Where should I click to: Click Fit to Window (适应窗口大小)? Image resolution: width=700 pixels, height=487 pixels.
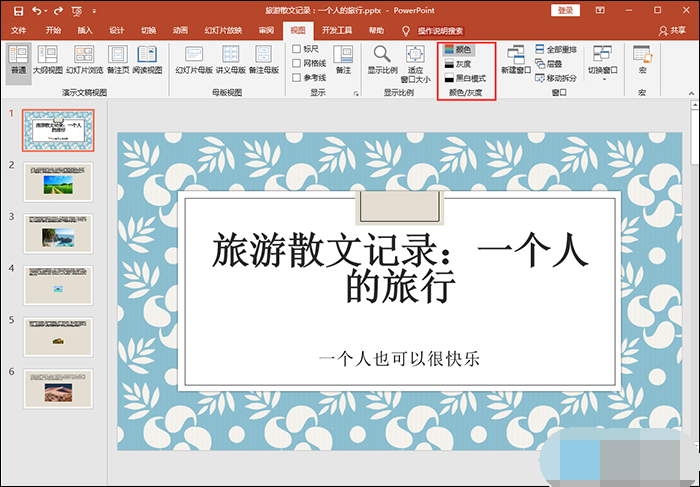pyautogui.click(x=415, y=60)
